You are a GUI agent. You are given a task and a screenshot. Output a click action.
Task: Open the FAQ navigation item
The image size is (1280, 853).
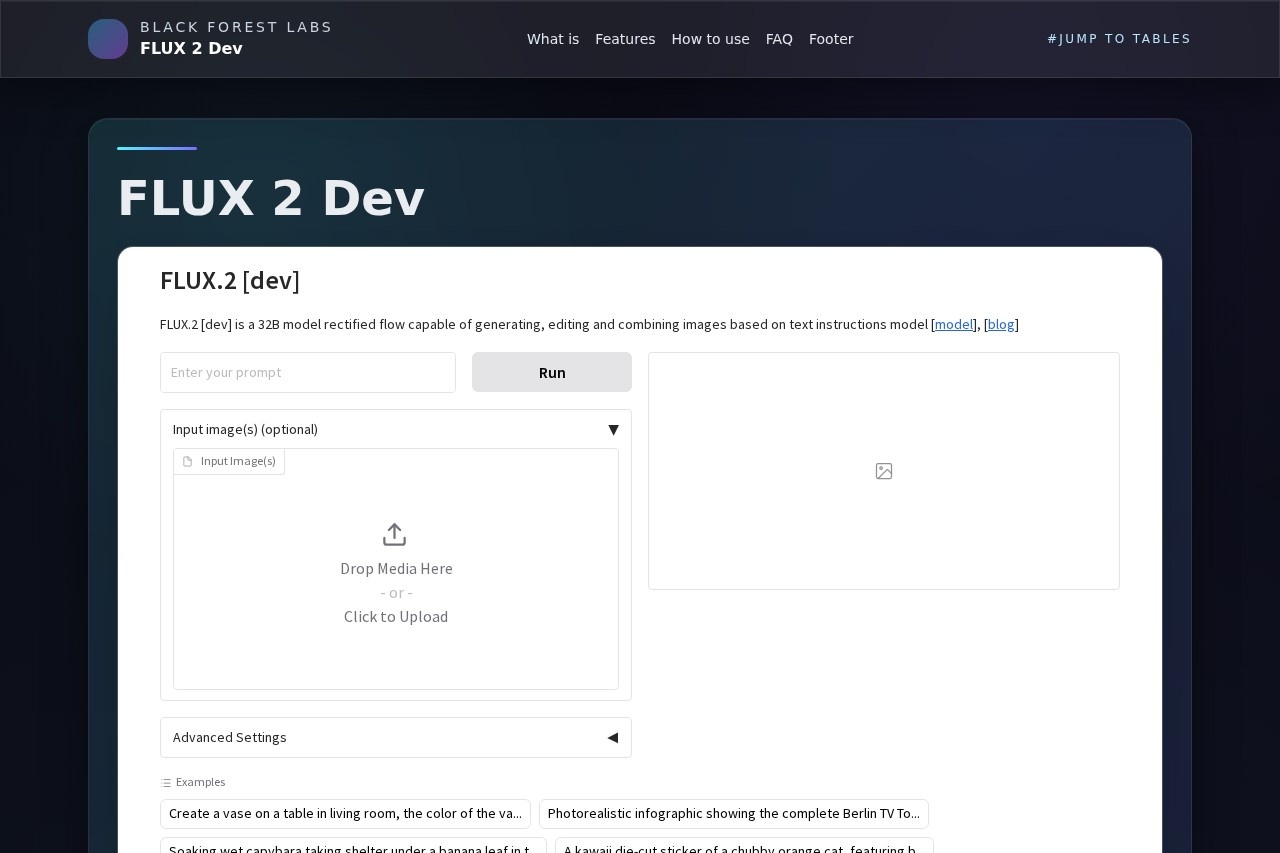779,39
